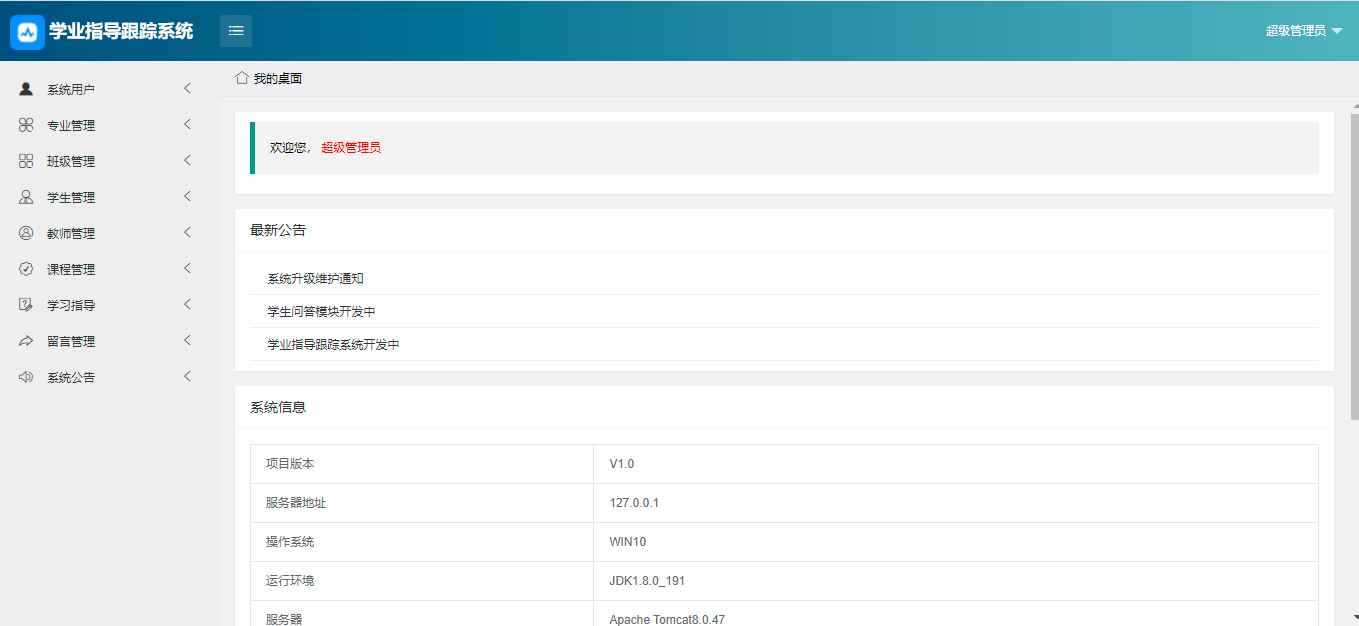The height and width of the screenshot is (626, 1359).
Task: Click the Apache Tomcat8.0.47 value
Action: pos(667,620)
